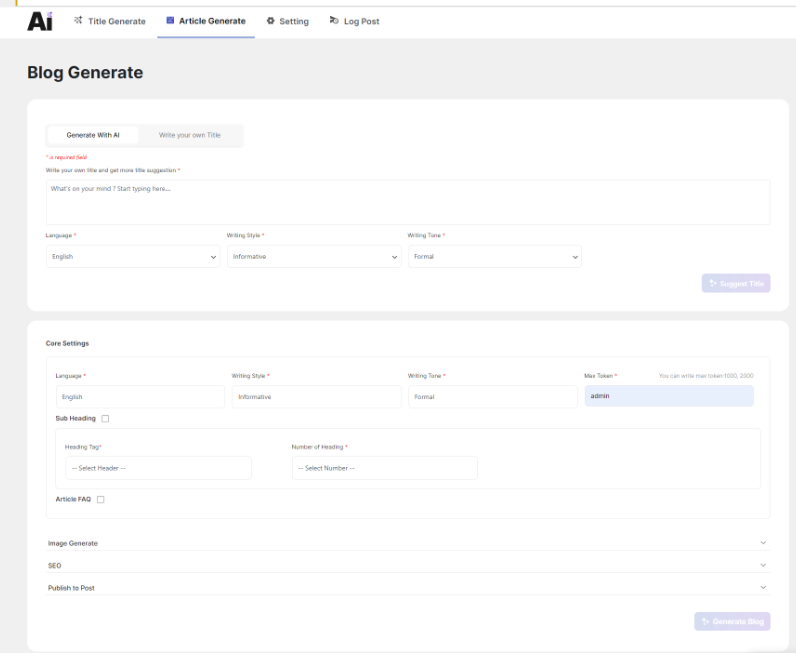Image resolution: width=796 pixels, height=653 pixels.
Task: Toggle the Sub Heading checkbox
Action: [105, 418]
